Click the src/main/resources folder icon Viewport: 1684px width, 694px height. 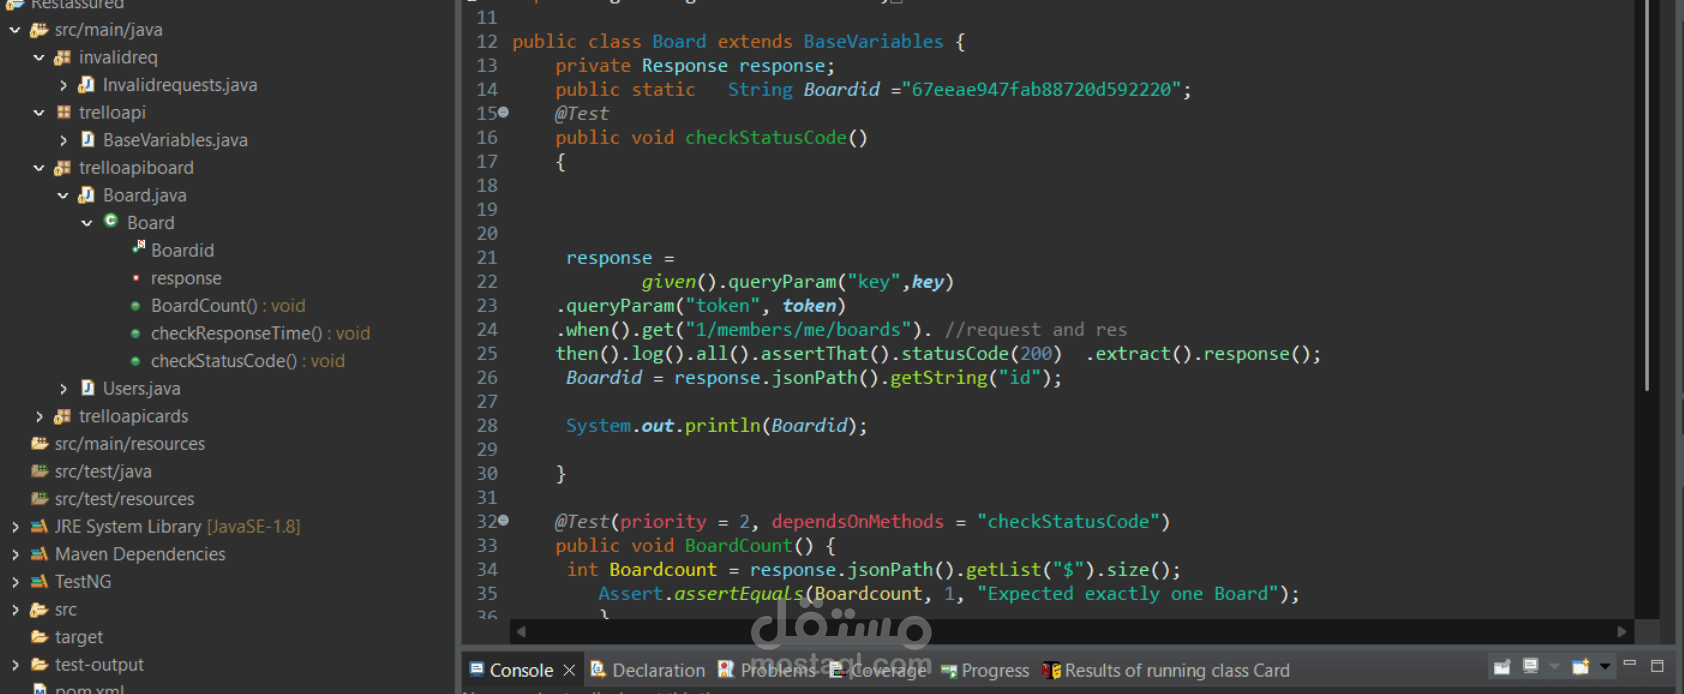point(39,443)
